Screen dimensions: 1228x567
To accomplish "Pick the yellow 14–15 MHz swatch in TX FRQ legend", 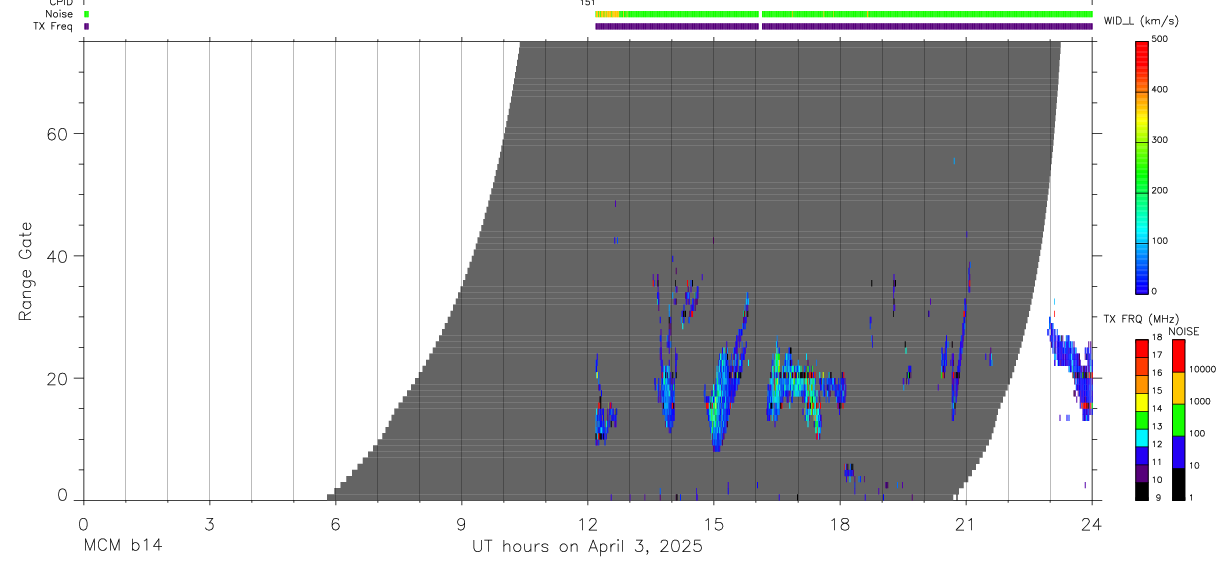I will (x=1142, y=400).
